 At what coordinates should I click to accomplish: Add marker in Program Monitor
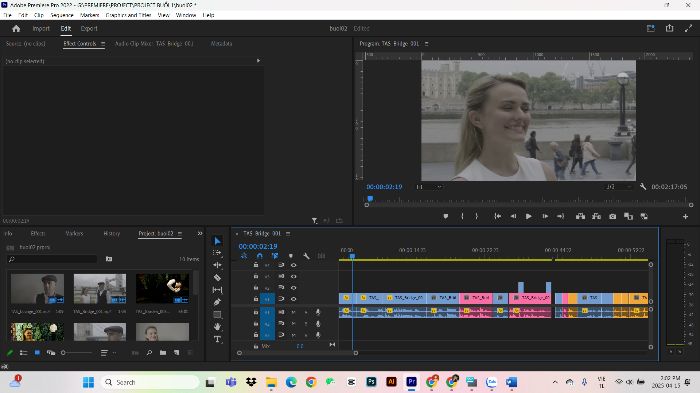pyautogui.click(x=446, y=216)
